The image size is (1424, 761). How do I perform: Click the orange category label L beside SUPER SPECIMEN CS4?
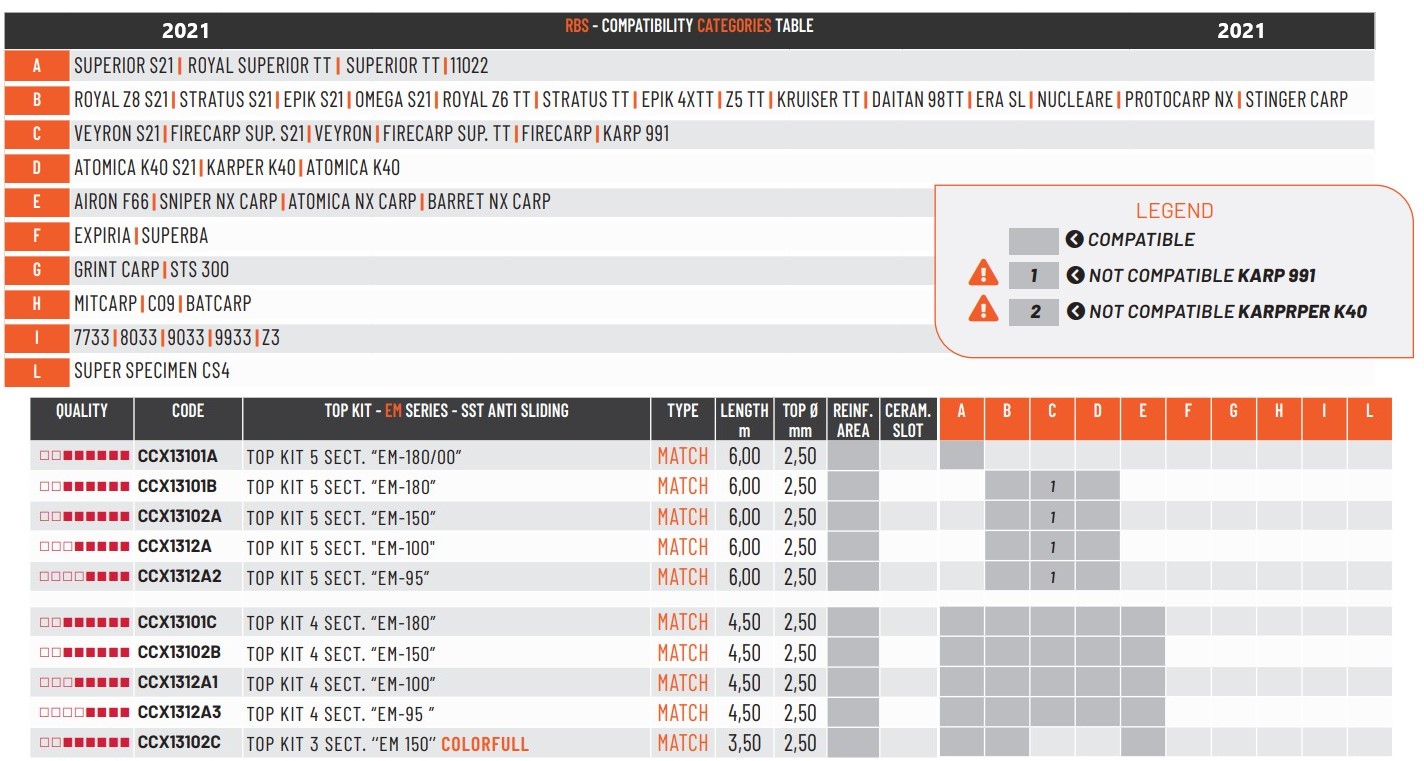click(x=37, y=372)
